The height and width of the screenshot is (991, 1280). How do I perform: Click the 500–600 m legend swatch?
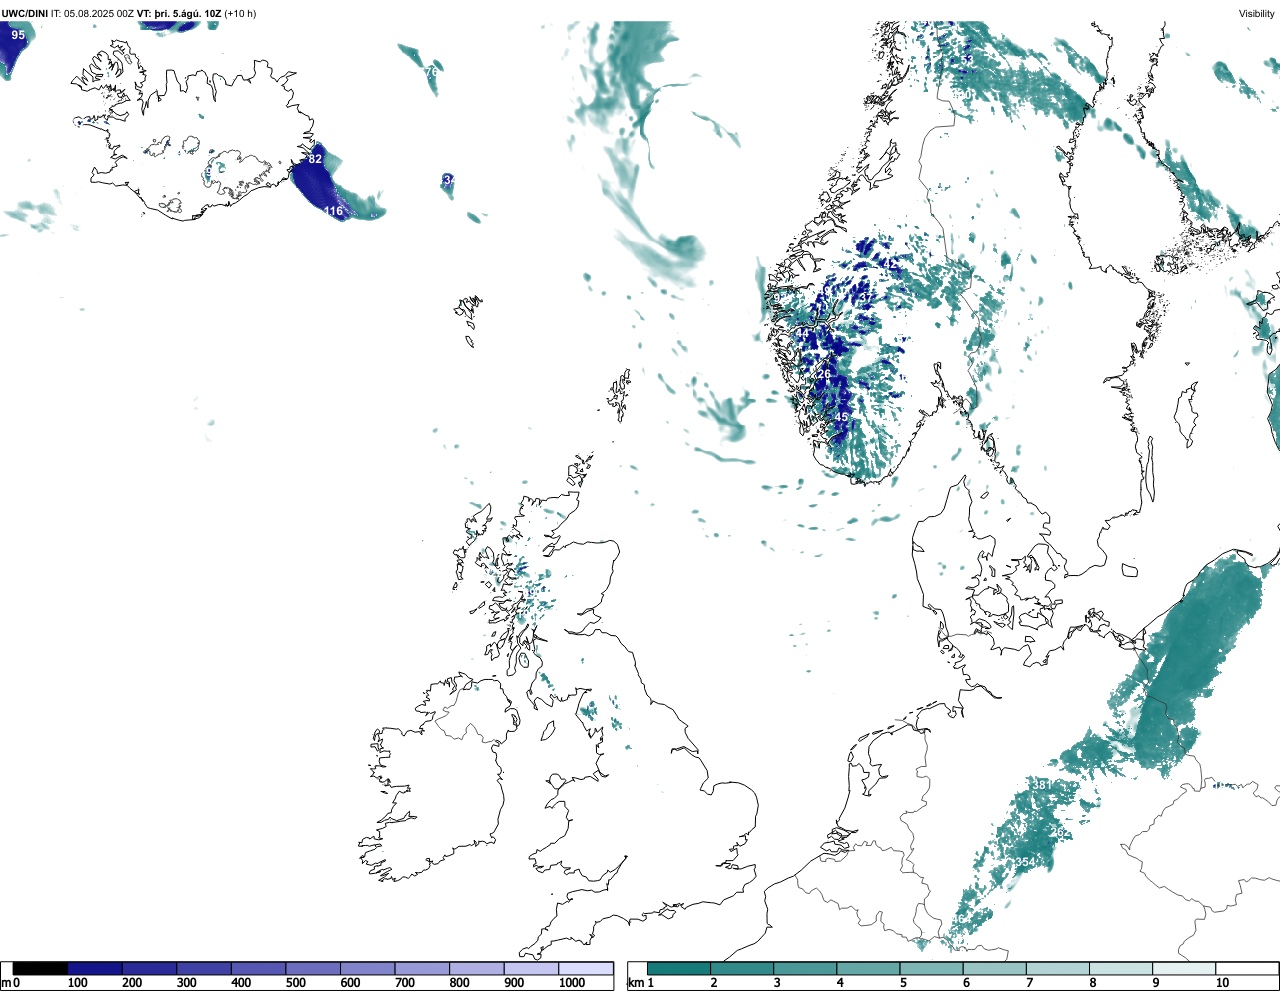pyautogui.click(x=313, y=968)
